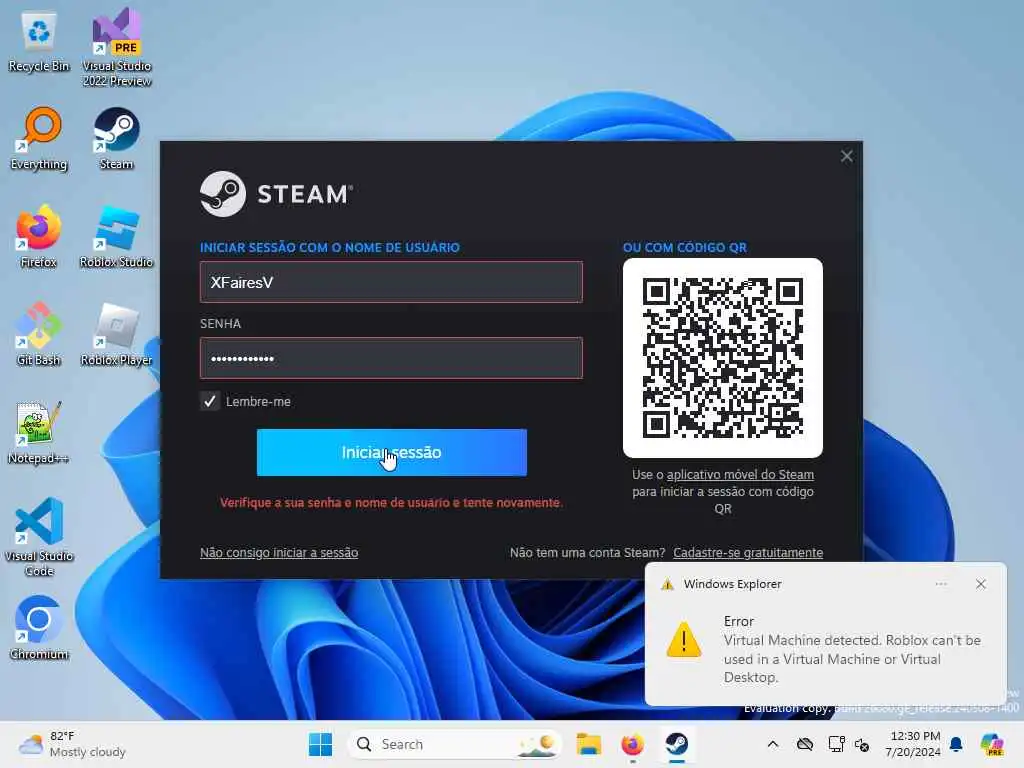Open the Não consigo iniciar a sessão link
Viewport: 1024px width, 768px height.
pos(279,552)
